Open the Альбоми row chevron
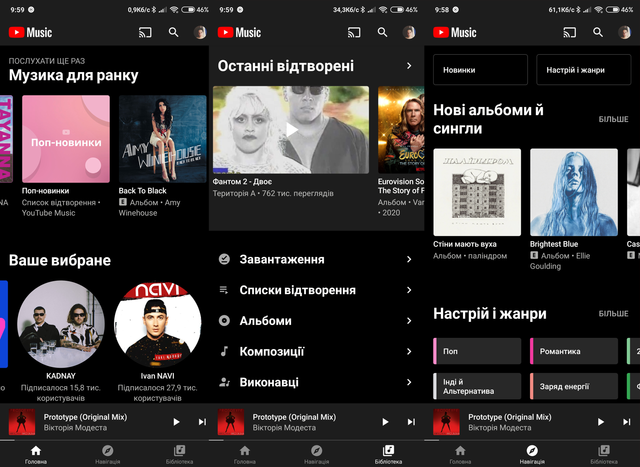This screenshot has width=640, height=467. point(409,321)
